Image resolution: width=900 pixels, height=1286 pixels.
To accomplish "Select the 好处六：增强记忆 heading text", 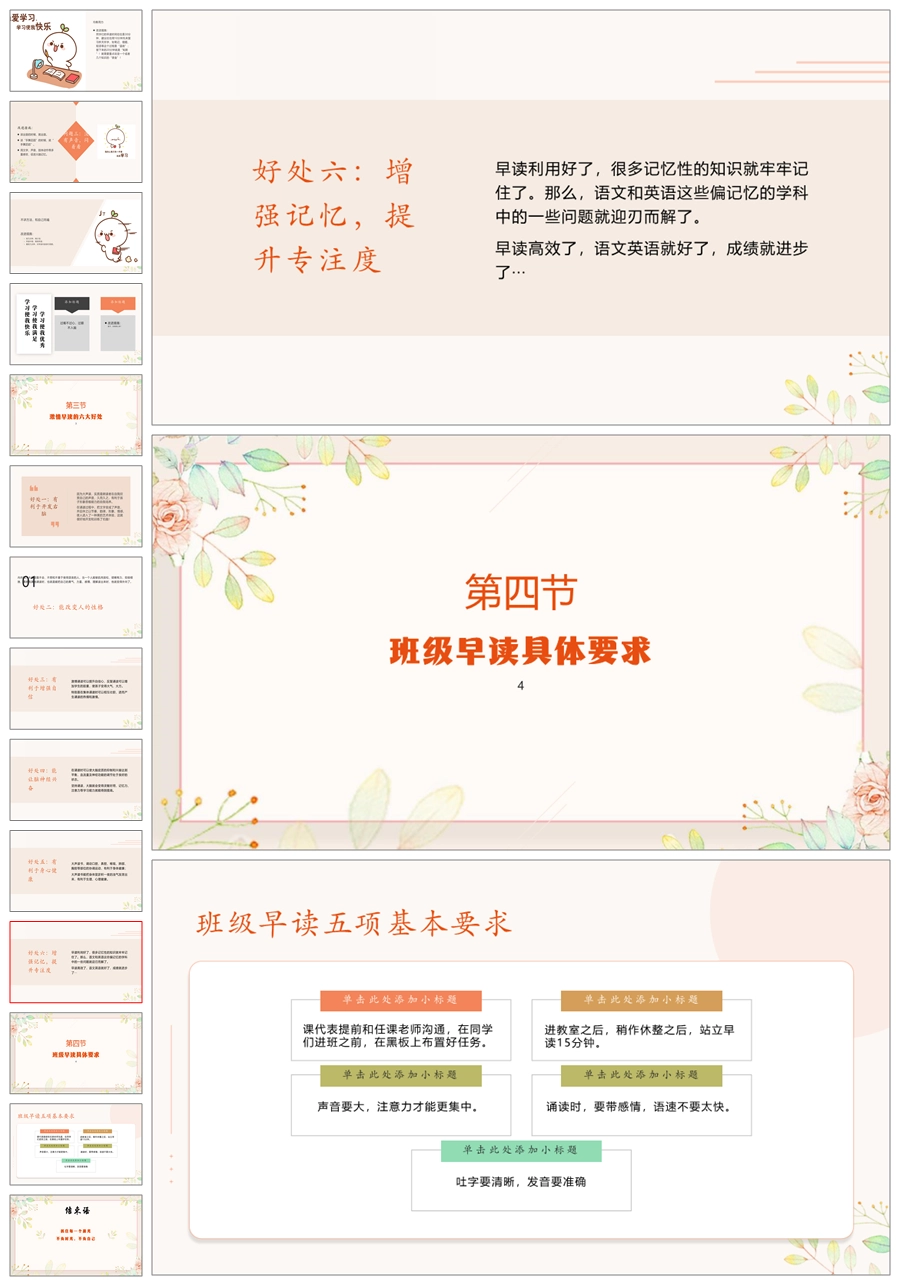I will [x=333, y=217].
